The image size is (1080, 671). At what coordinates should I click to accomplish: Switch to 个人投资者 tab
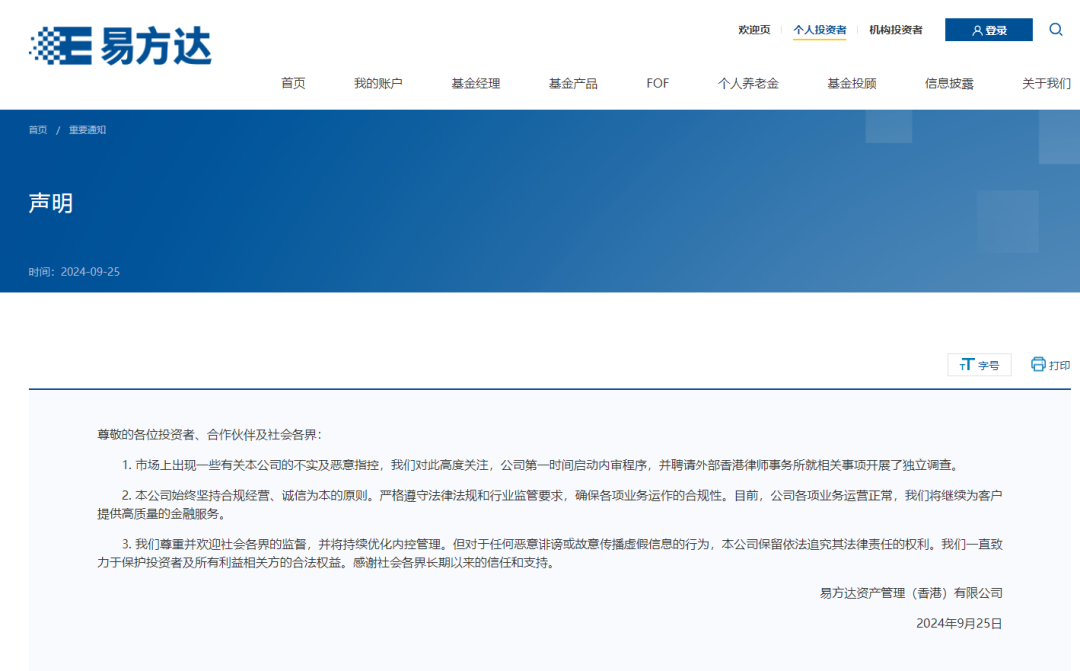[x=820, y=30]
